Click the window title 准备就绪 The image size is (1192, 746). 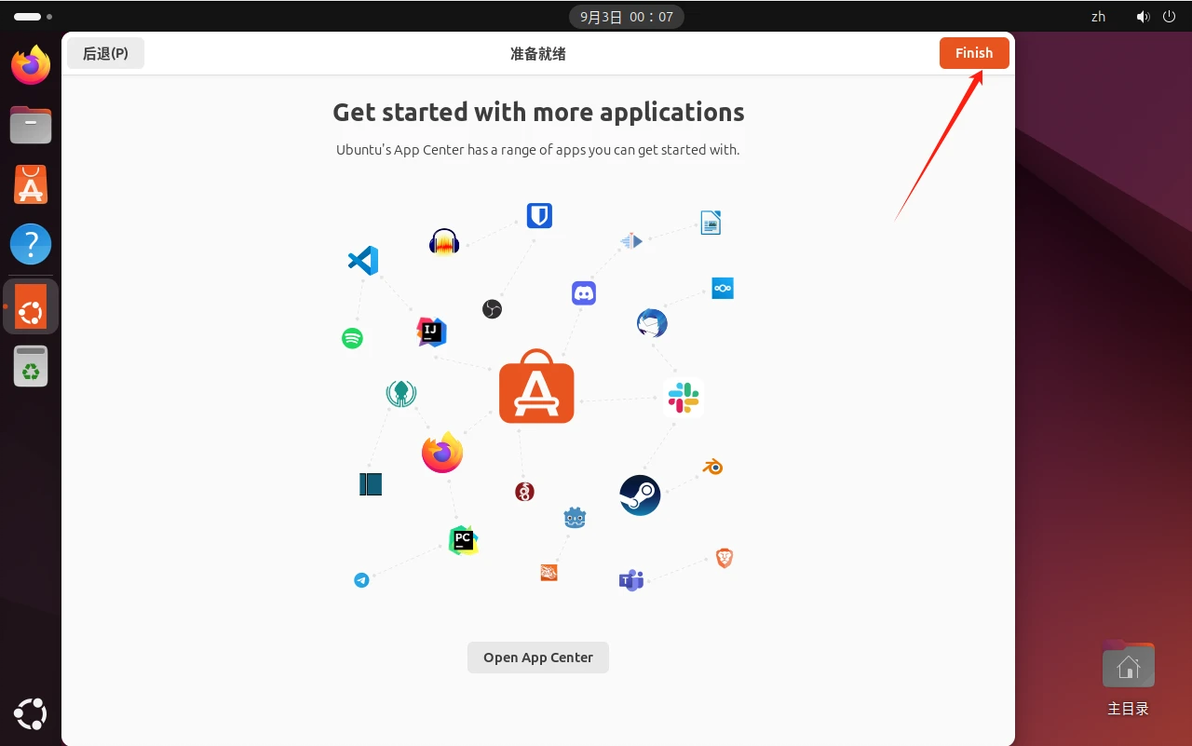point(538,53)
